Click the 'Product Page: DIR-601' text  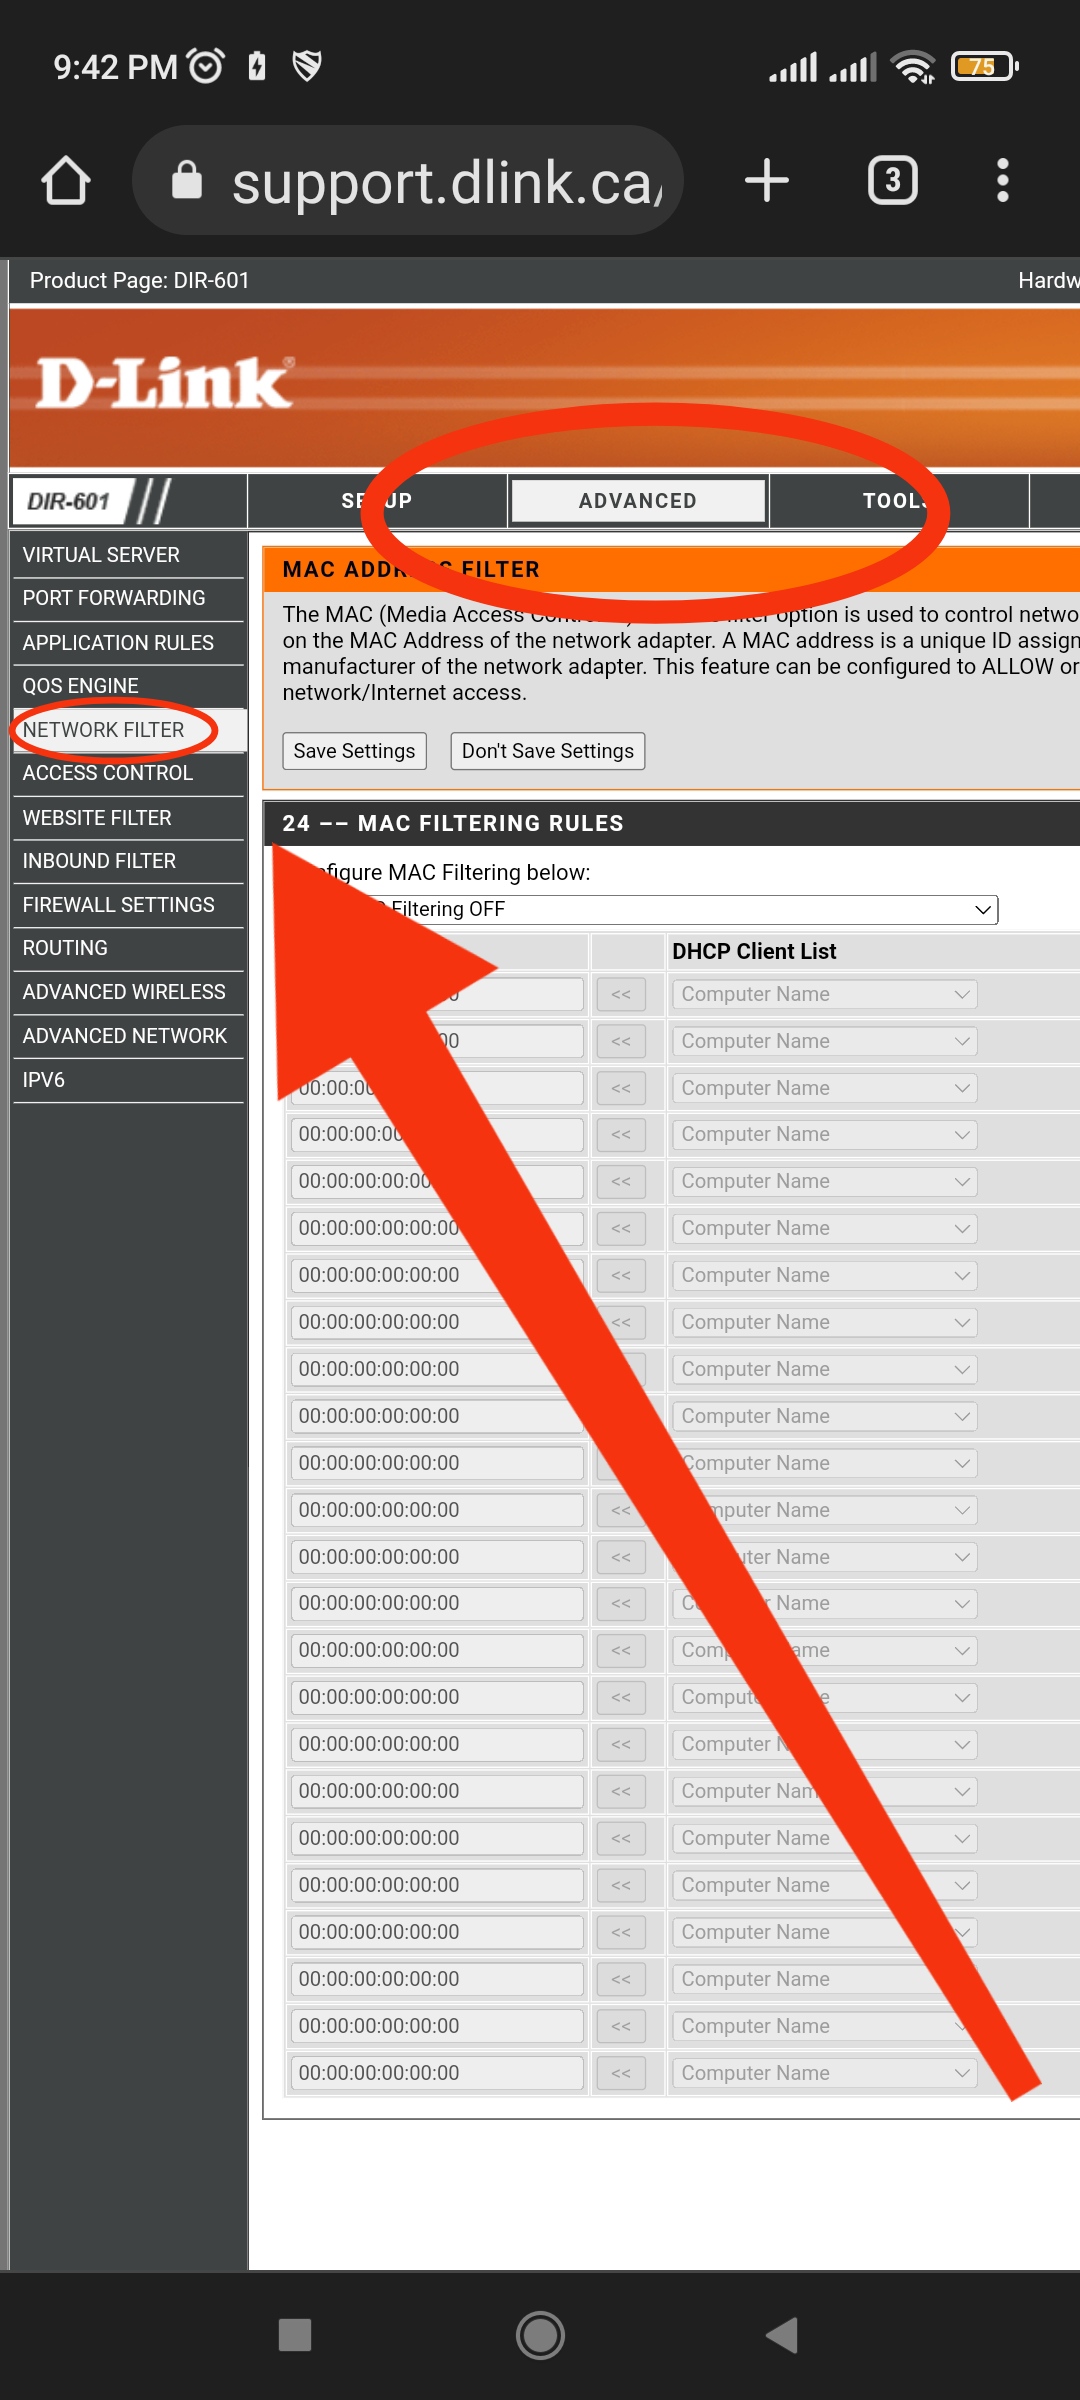point(140,281)
